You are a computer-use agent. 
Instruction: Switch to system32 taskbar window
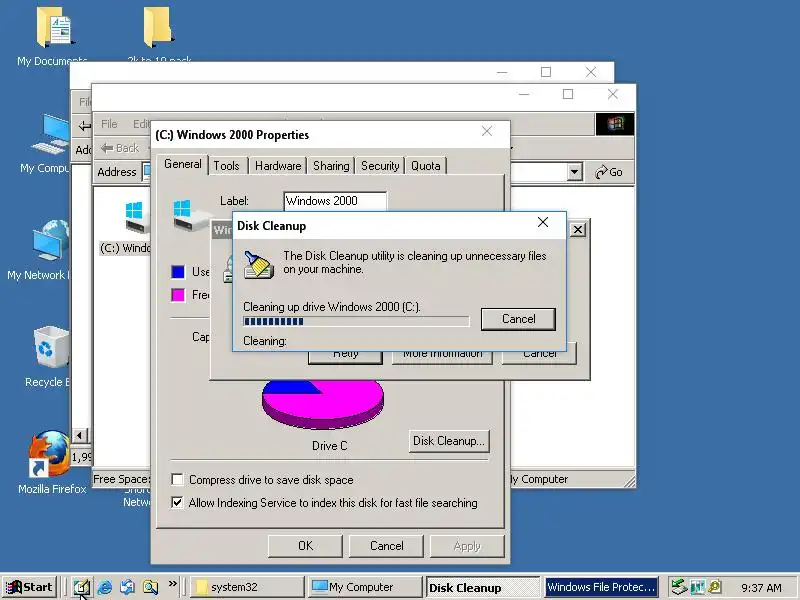[247, 587]
